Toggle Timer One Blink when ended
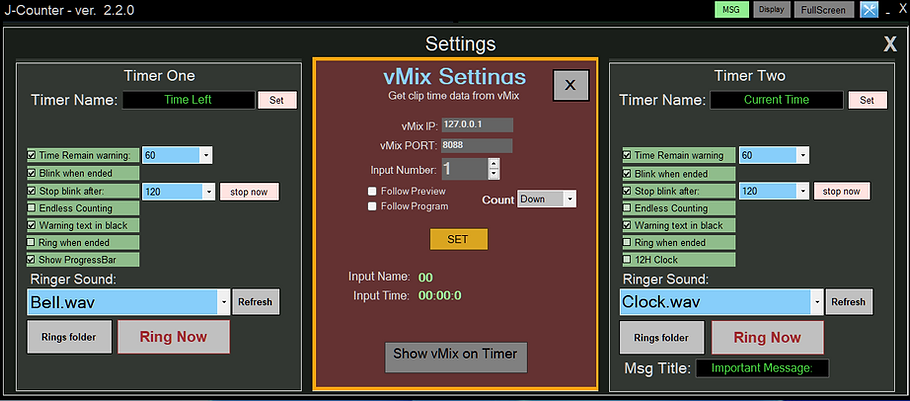The width and height of the screenshot is (910, 401). (x=31, y=173)
